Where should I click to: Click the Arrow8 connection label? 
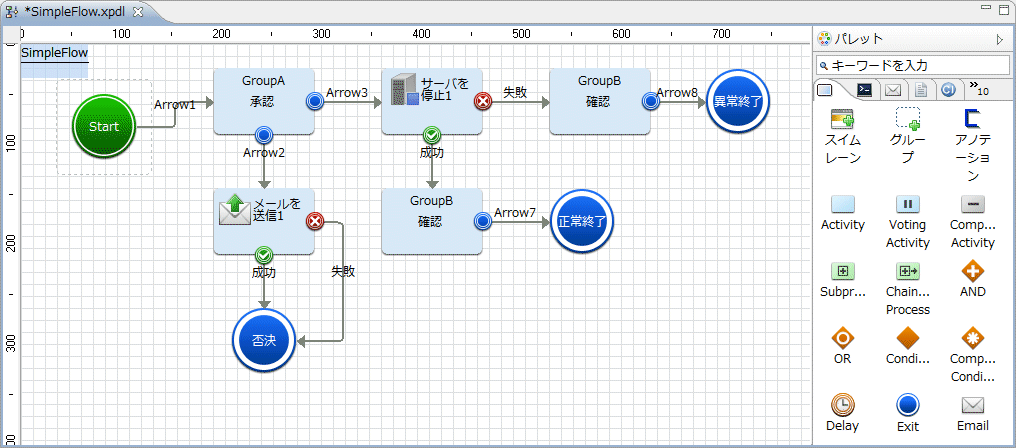(677, 93)
